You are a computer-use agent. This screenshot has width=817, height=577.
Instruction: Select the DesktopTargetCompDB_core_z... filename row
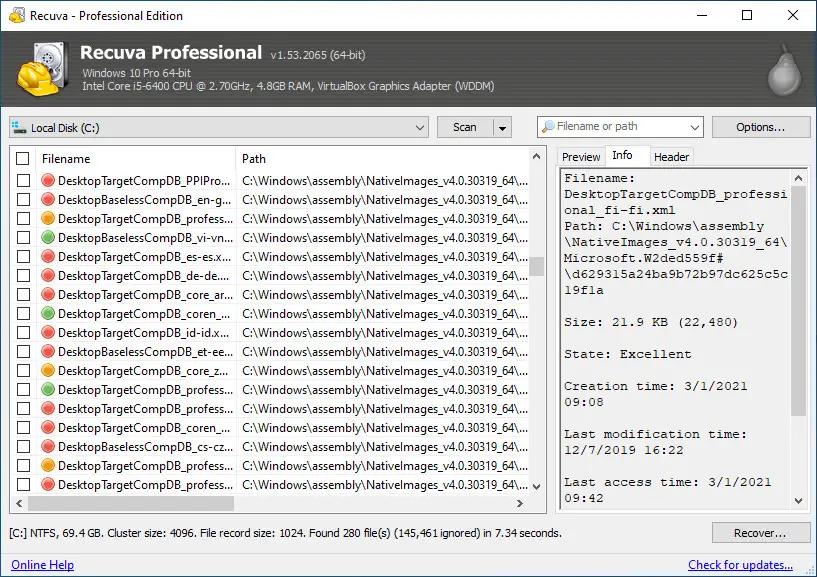coord(143,371)
